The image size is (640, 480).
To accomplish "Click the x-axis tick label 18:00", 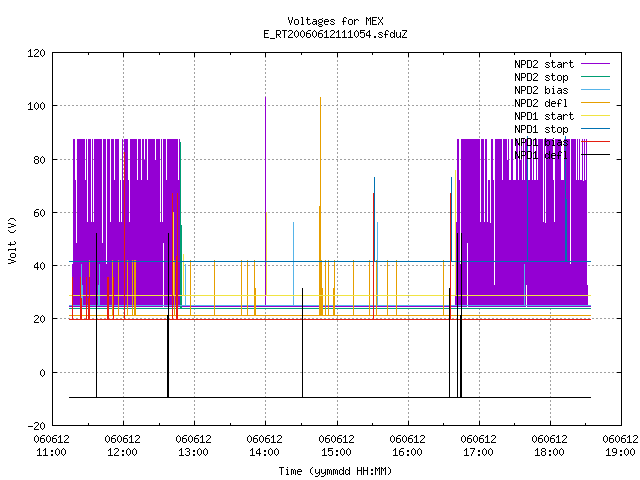I will pyautogui.click(x=549, y=452).
